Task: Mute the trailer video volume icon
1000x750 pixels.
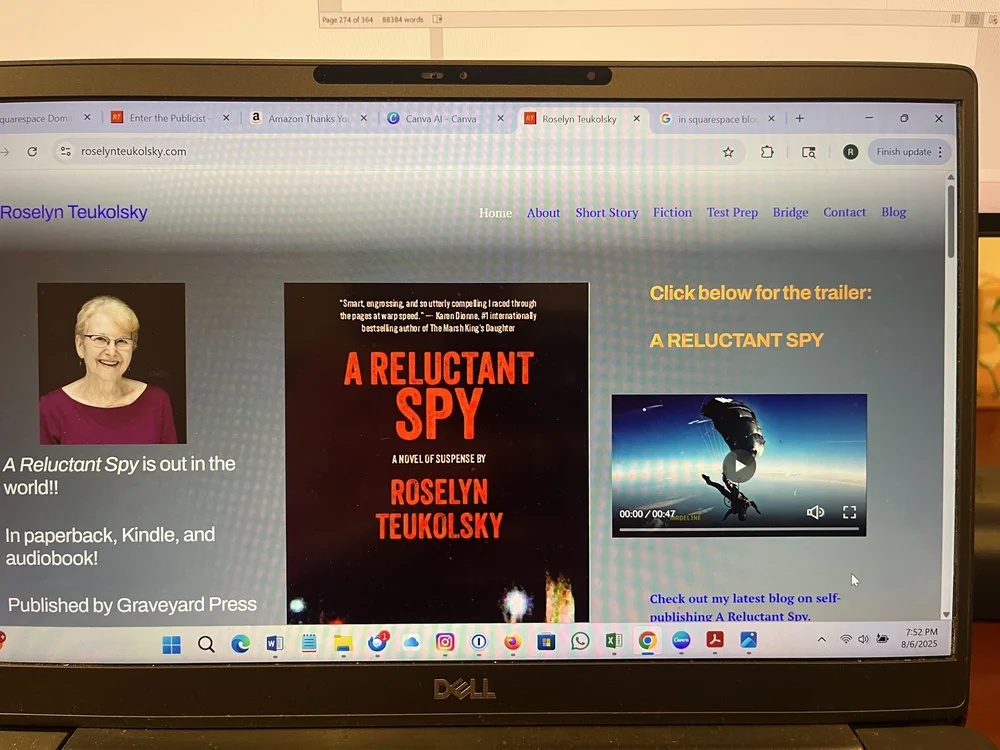Action: [x=815, y=512]
